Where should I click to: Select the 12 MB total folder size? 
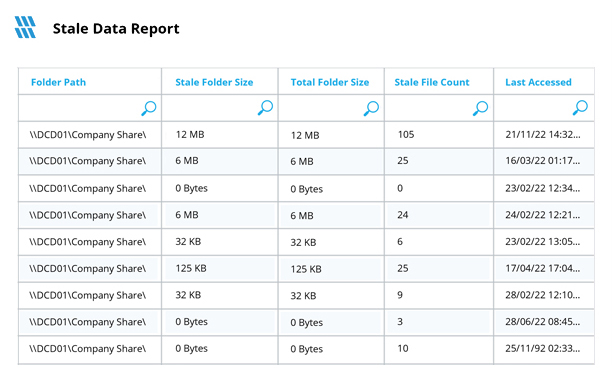pyautogui.click(x=305, y=135)
